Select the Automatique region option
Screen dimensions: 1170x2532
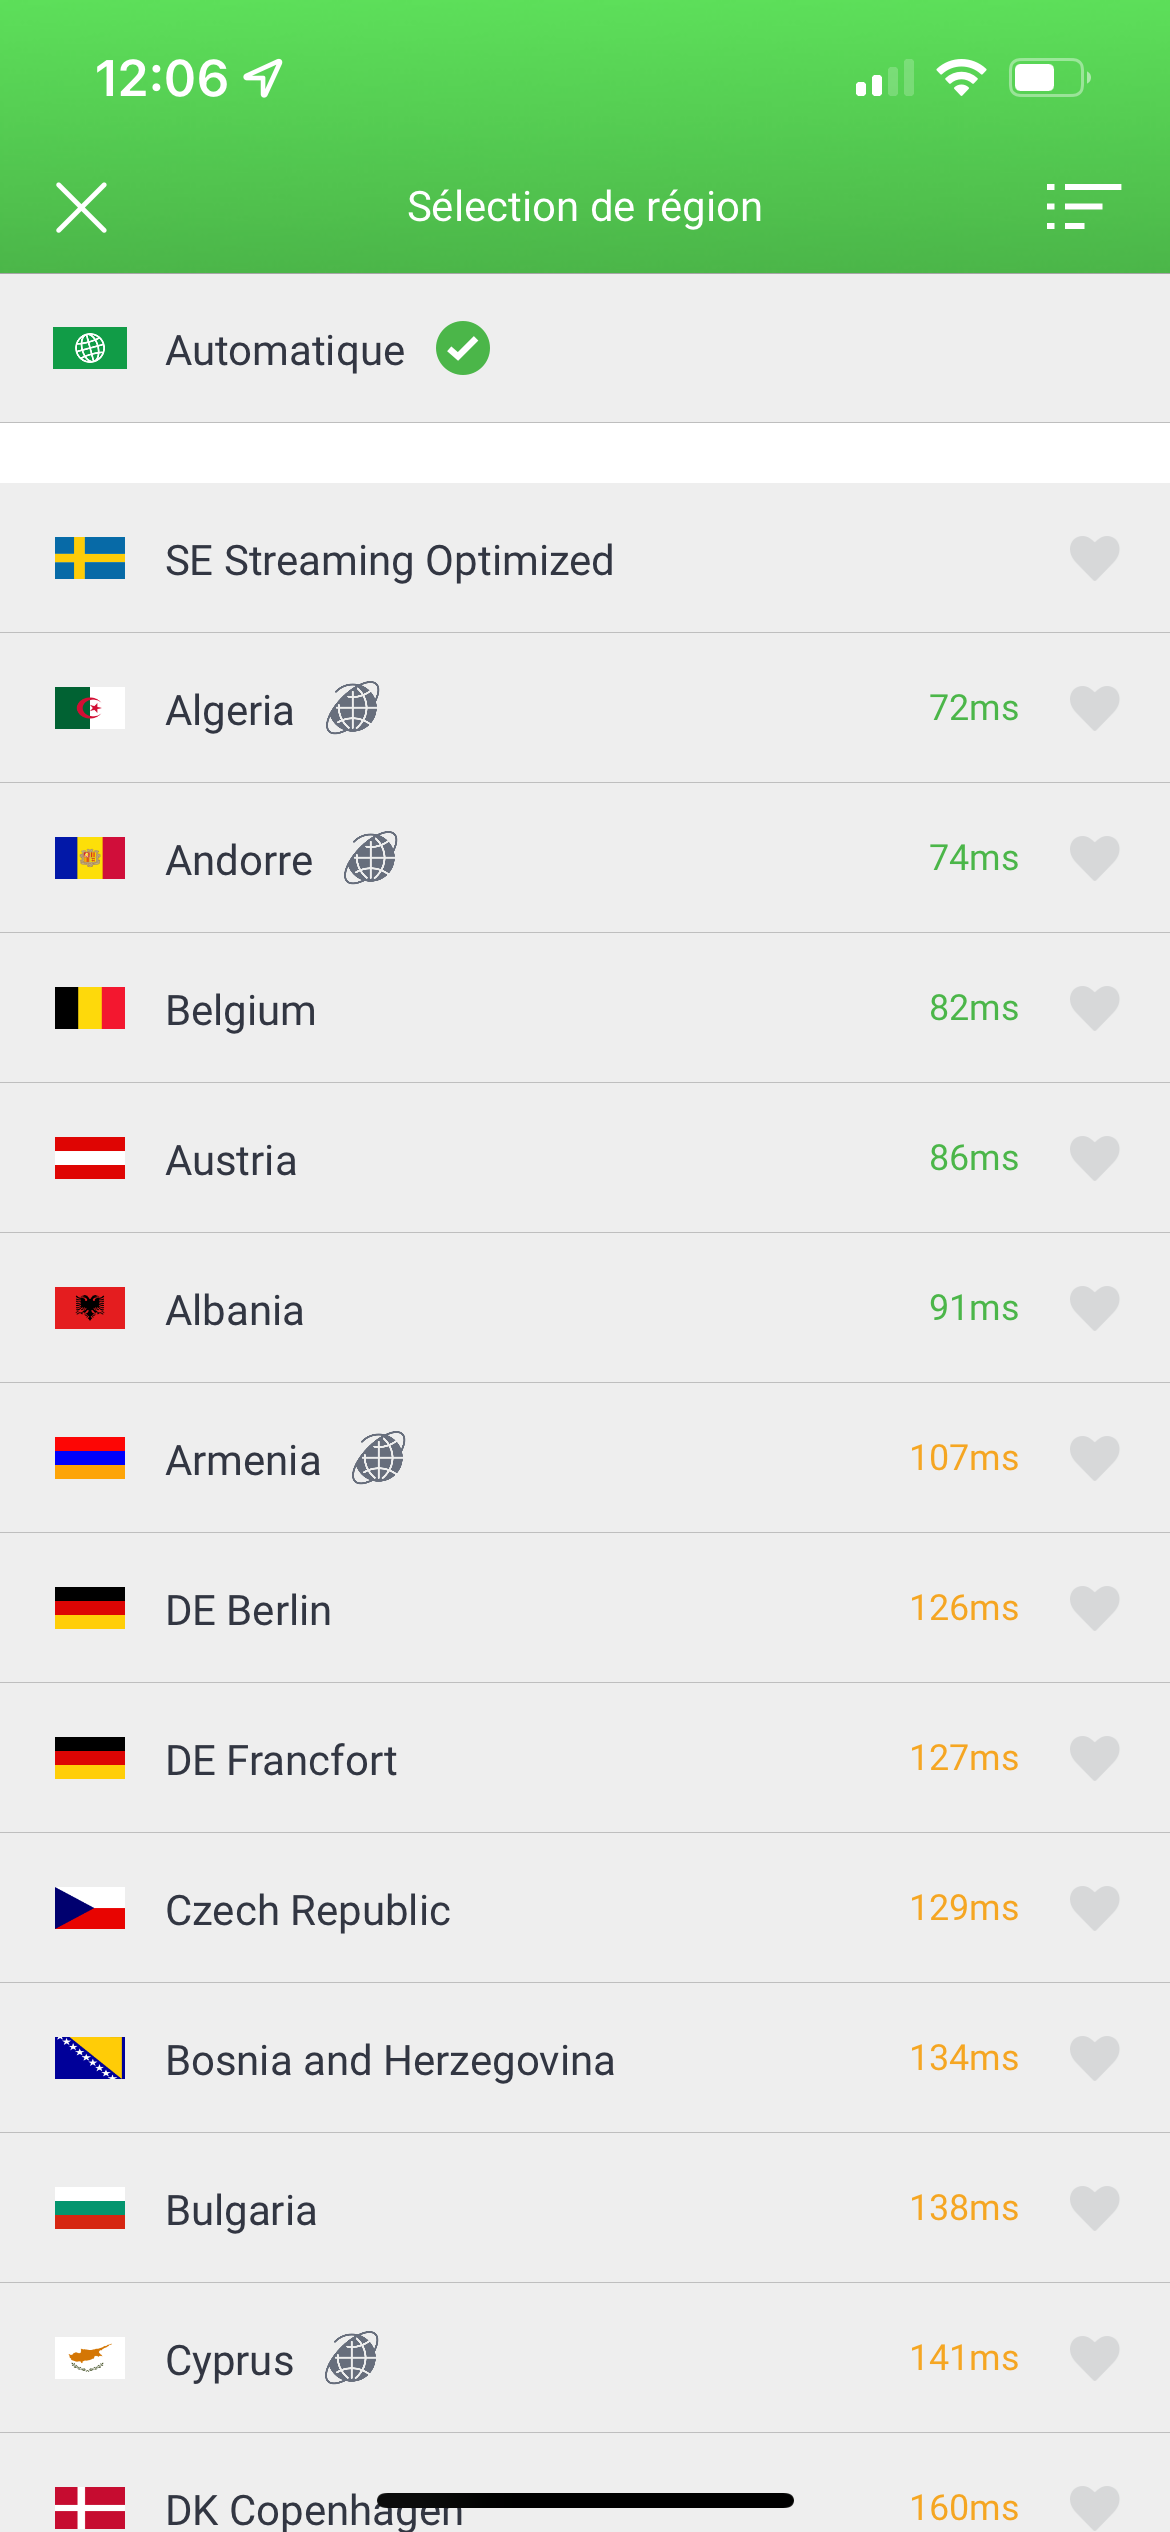585,349
